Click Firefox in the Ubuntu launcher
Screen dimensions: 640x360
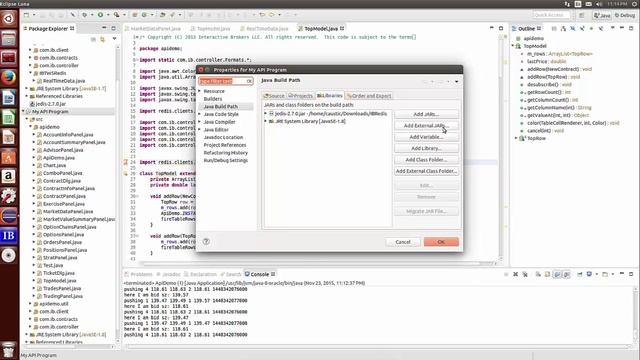pos(9,78)
